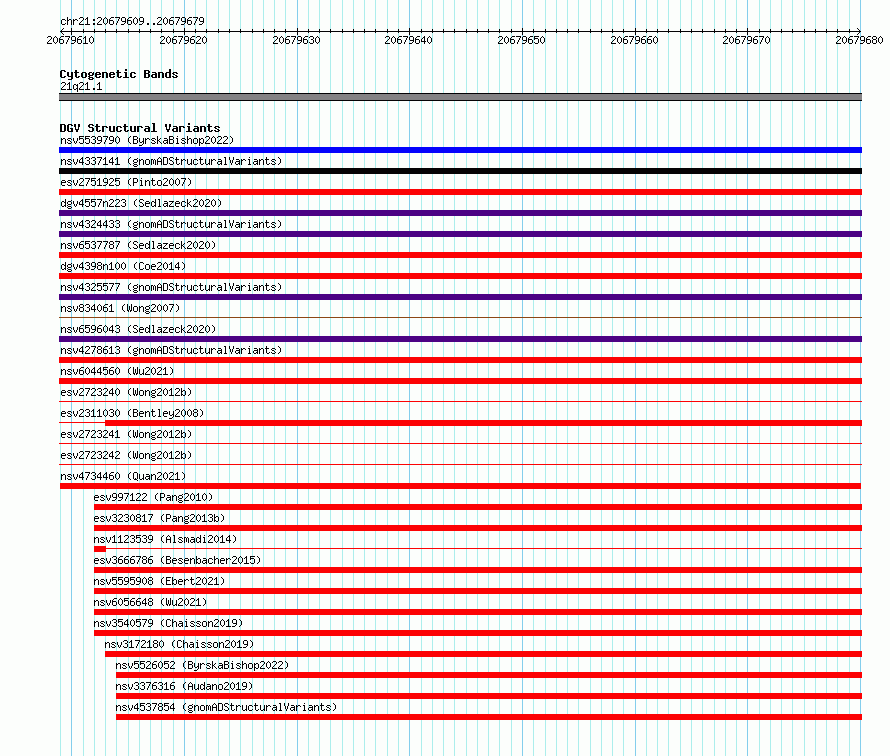Click the purple bar under nsv6596043

coord(460,339)
